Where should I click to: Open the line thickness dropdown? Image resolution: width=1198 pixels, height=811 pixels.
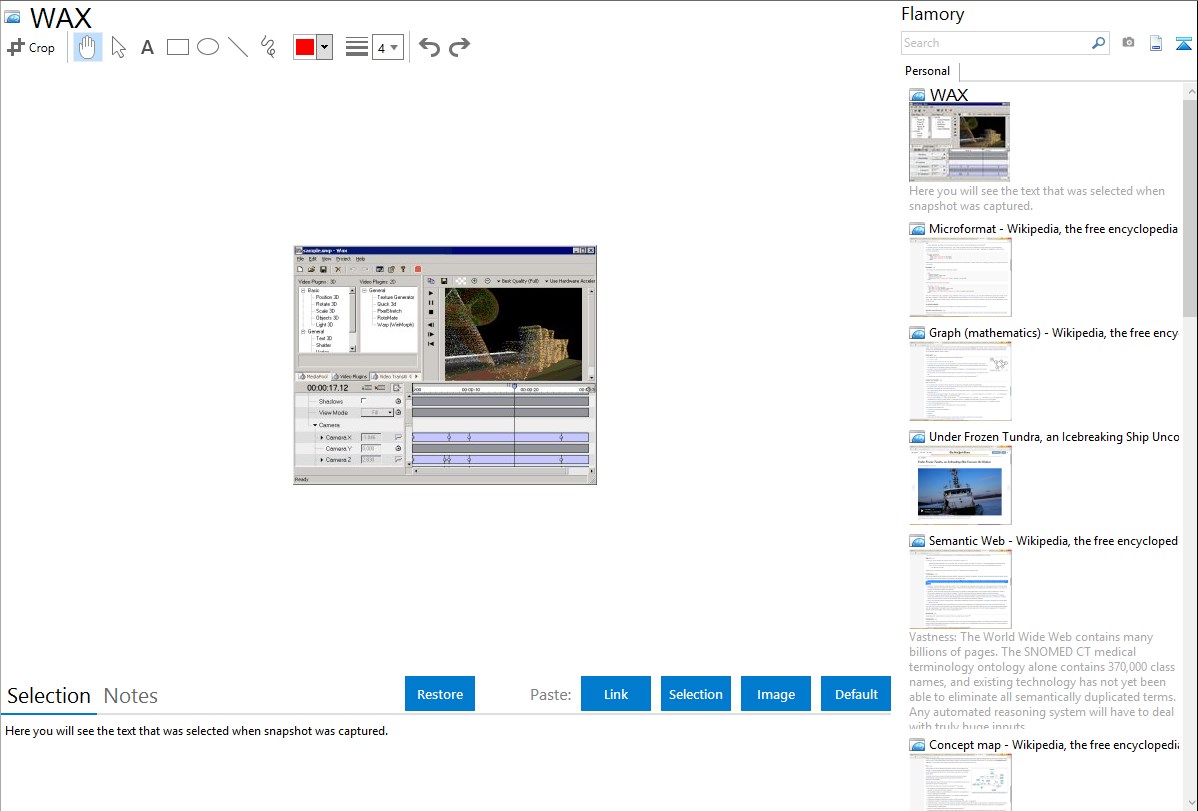(x=387, y=47)
